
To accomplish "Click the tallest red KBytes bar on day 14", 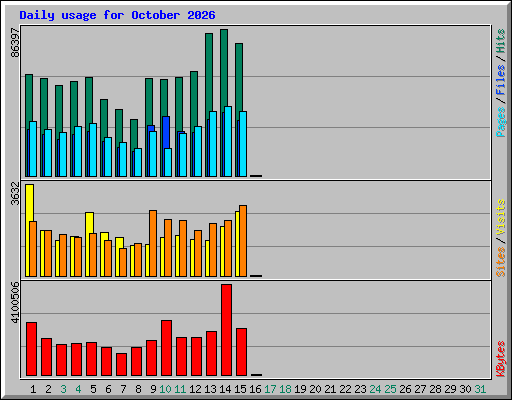I will pos(226,330).
